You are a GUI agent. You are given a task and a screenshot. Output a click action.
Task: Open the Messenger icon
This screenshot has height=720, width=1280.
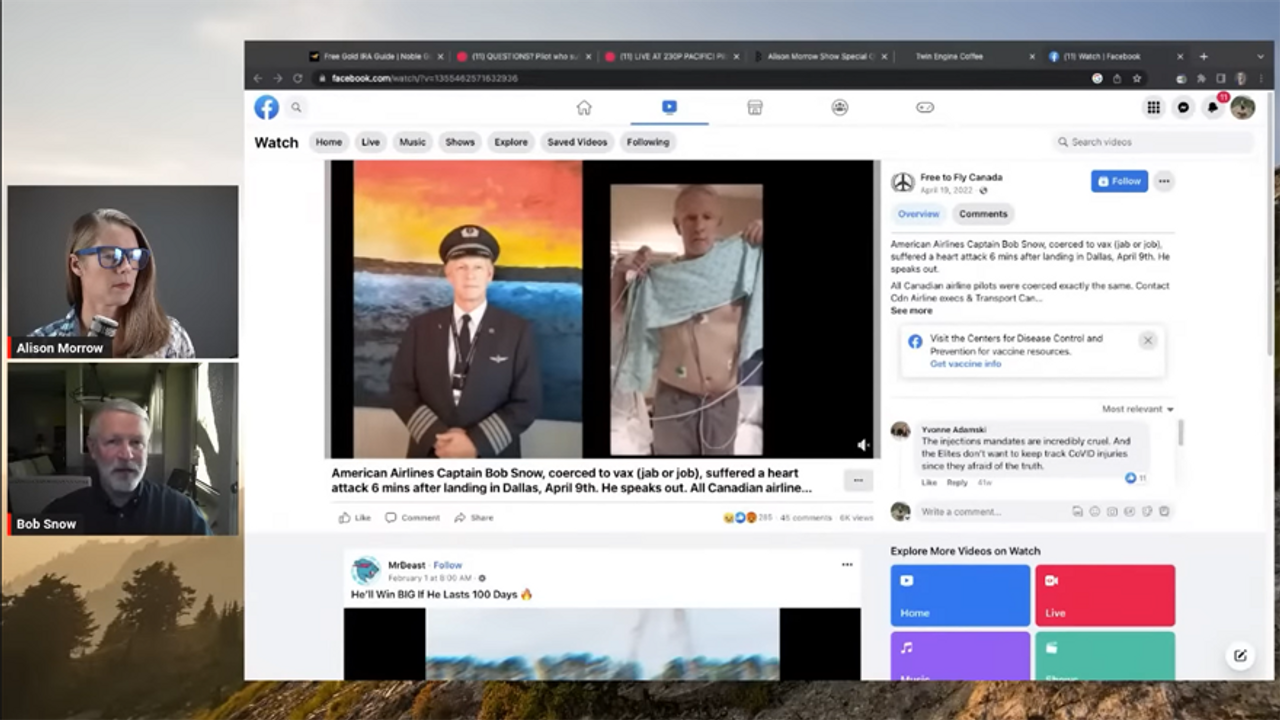(x=1183, y=108)
